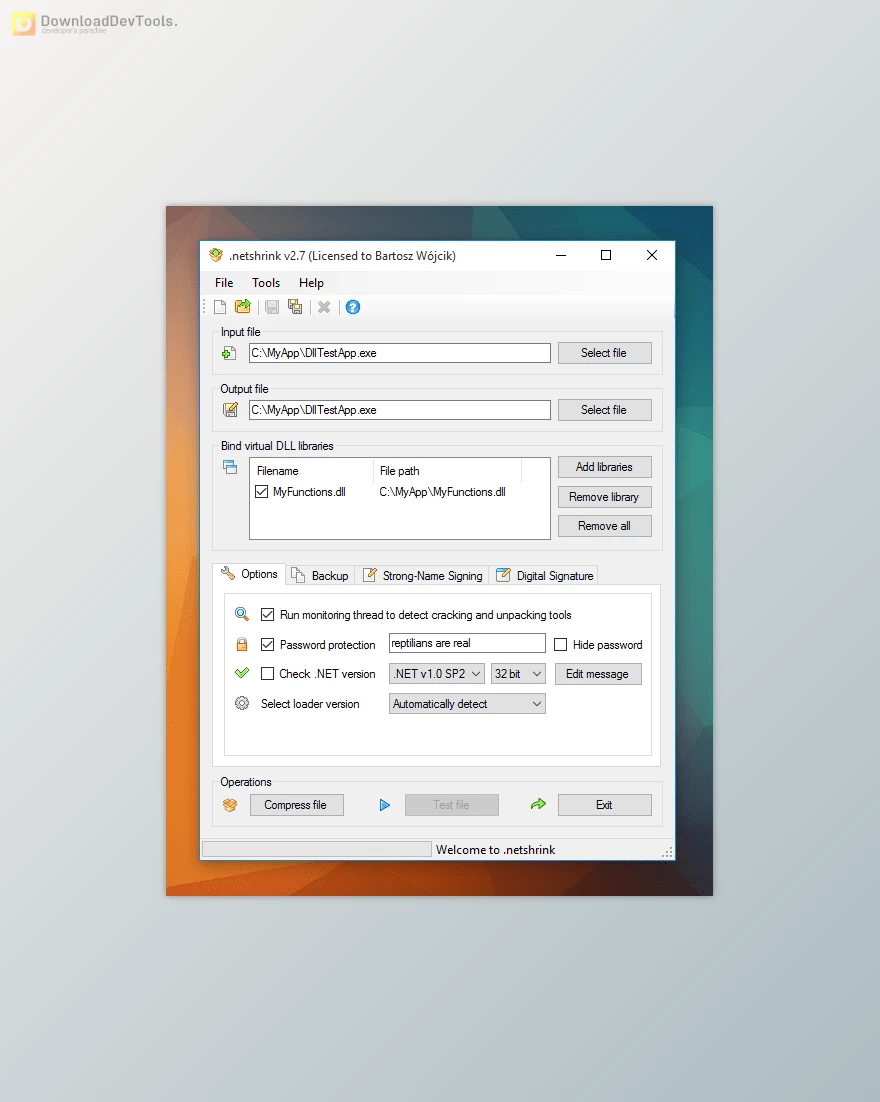880x1102 pixels.
Task: Click 'Welcome to .netshrink' status text
Action: click(496, 850)
